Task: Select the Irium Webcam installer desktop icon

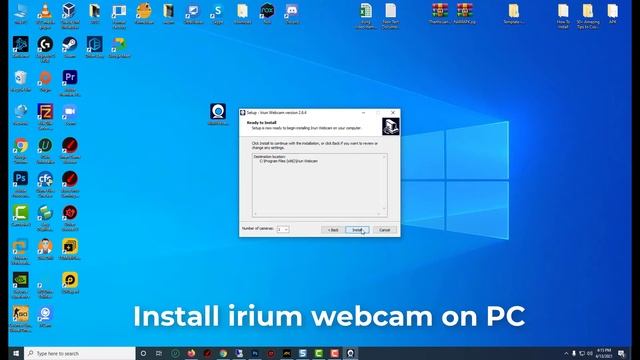Action: coord(218,114)
